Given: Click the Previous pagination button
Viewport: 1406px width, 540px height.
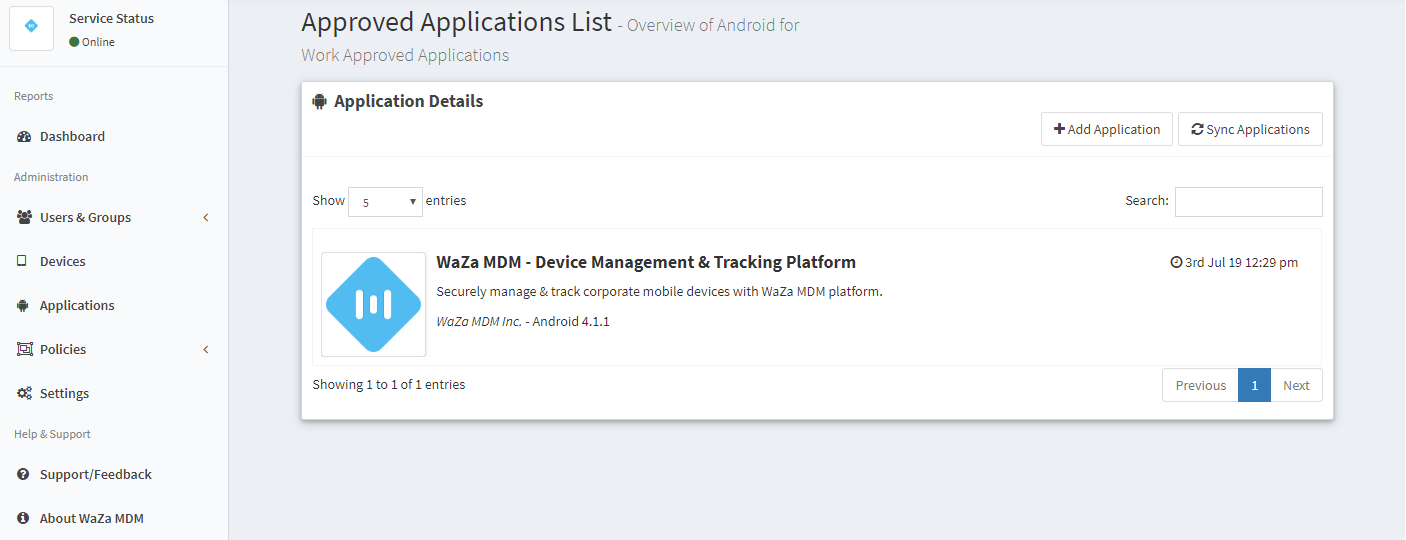Looking at the screenshot, I should [1200, 385].
